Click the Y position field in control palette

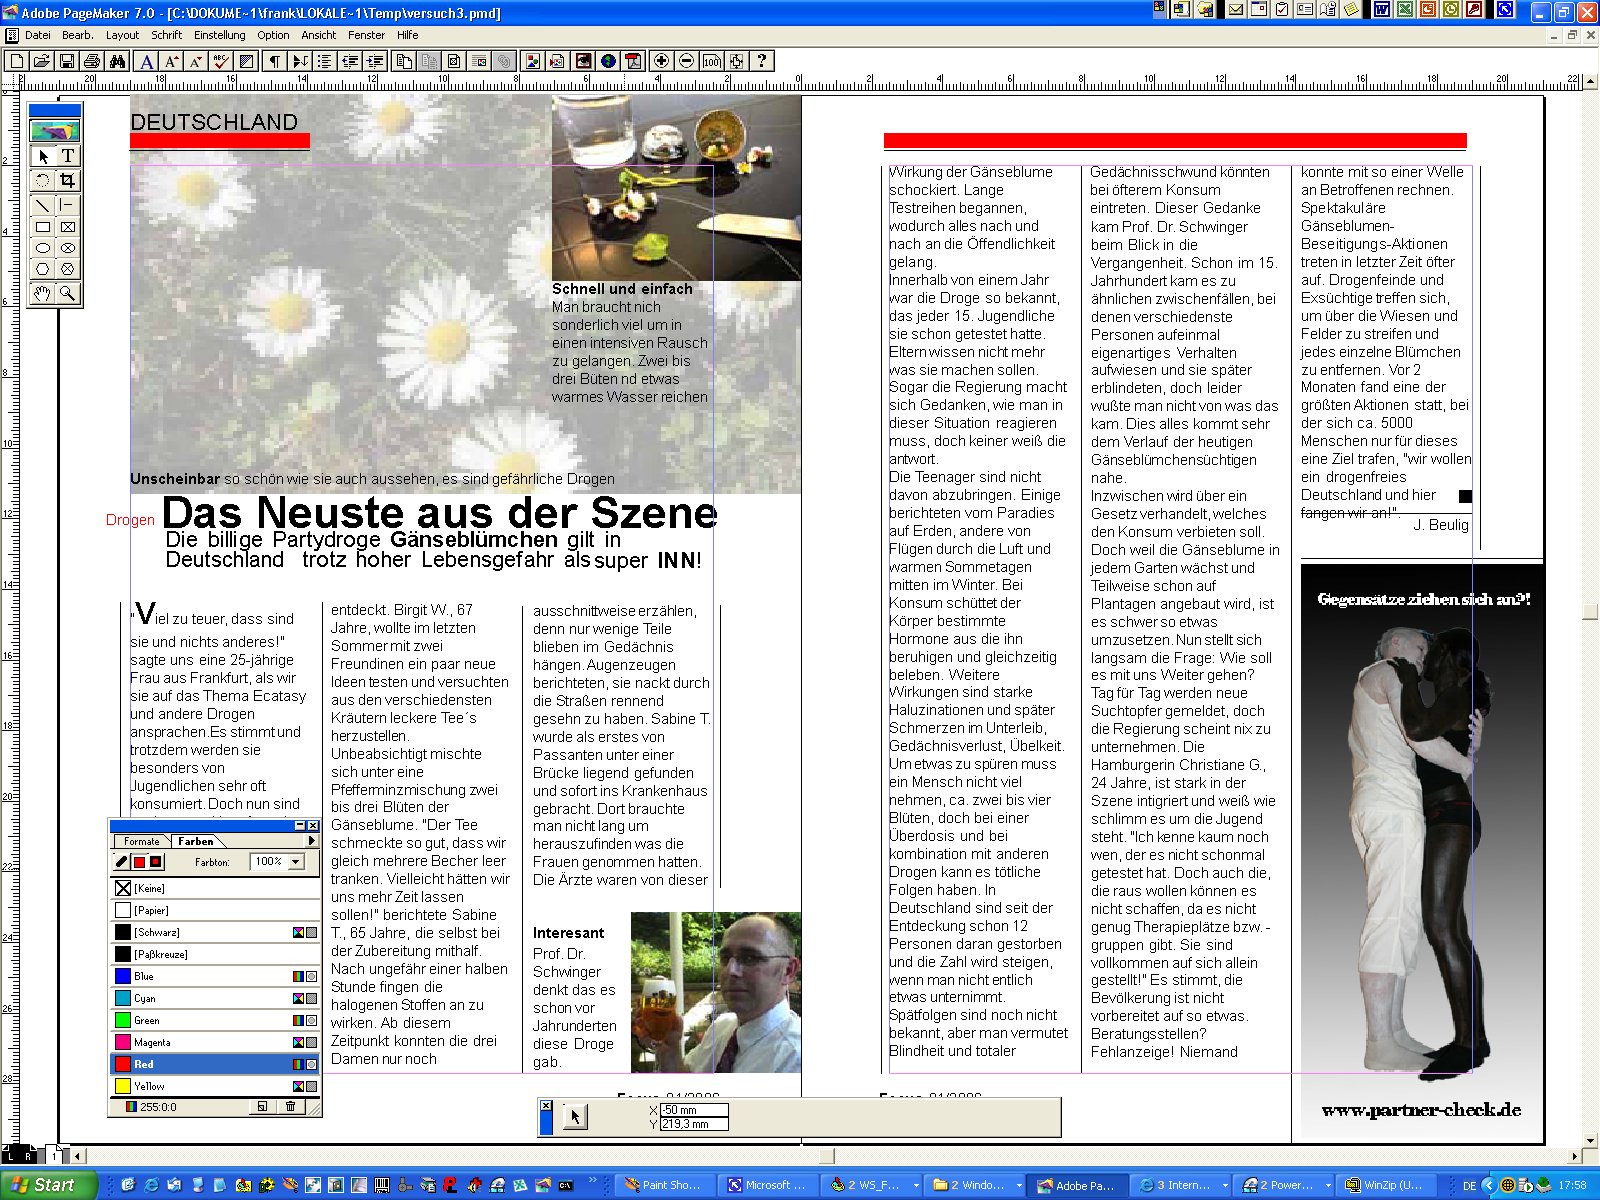(694, 1124)
